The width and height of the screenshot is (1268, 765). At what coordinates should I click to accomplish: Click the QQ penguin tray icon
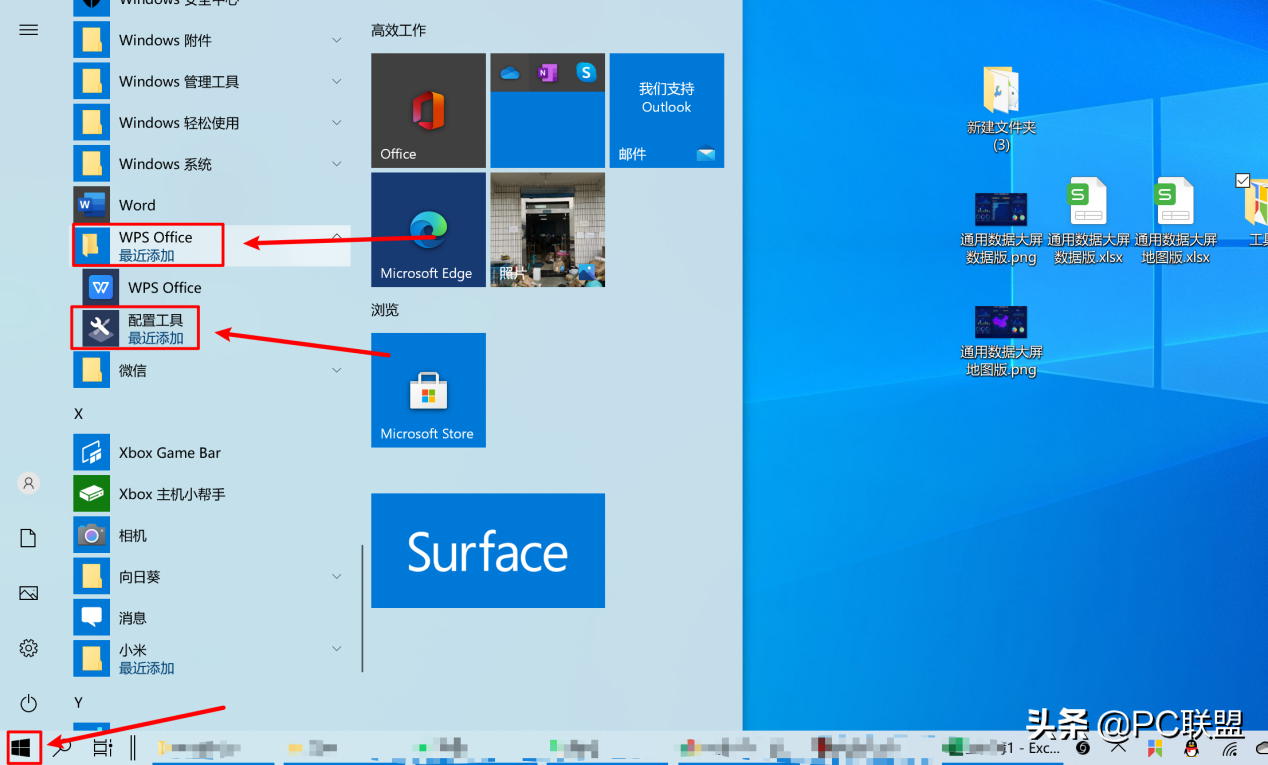coord(1191,747)
